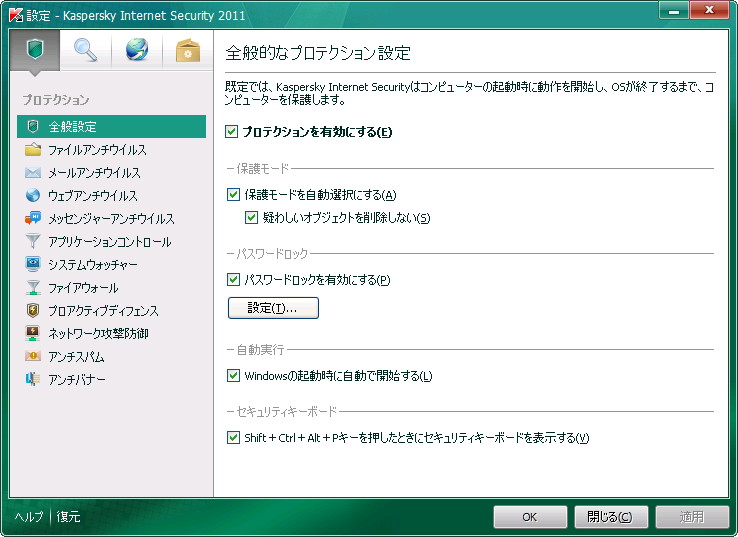Click the monitor eye icon for システムウォッチャー
738x537 pixels.
point(32,264)
